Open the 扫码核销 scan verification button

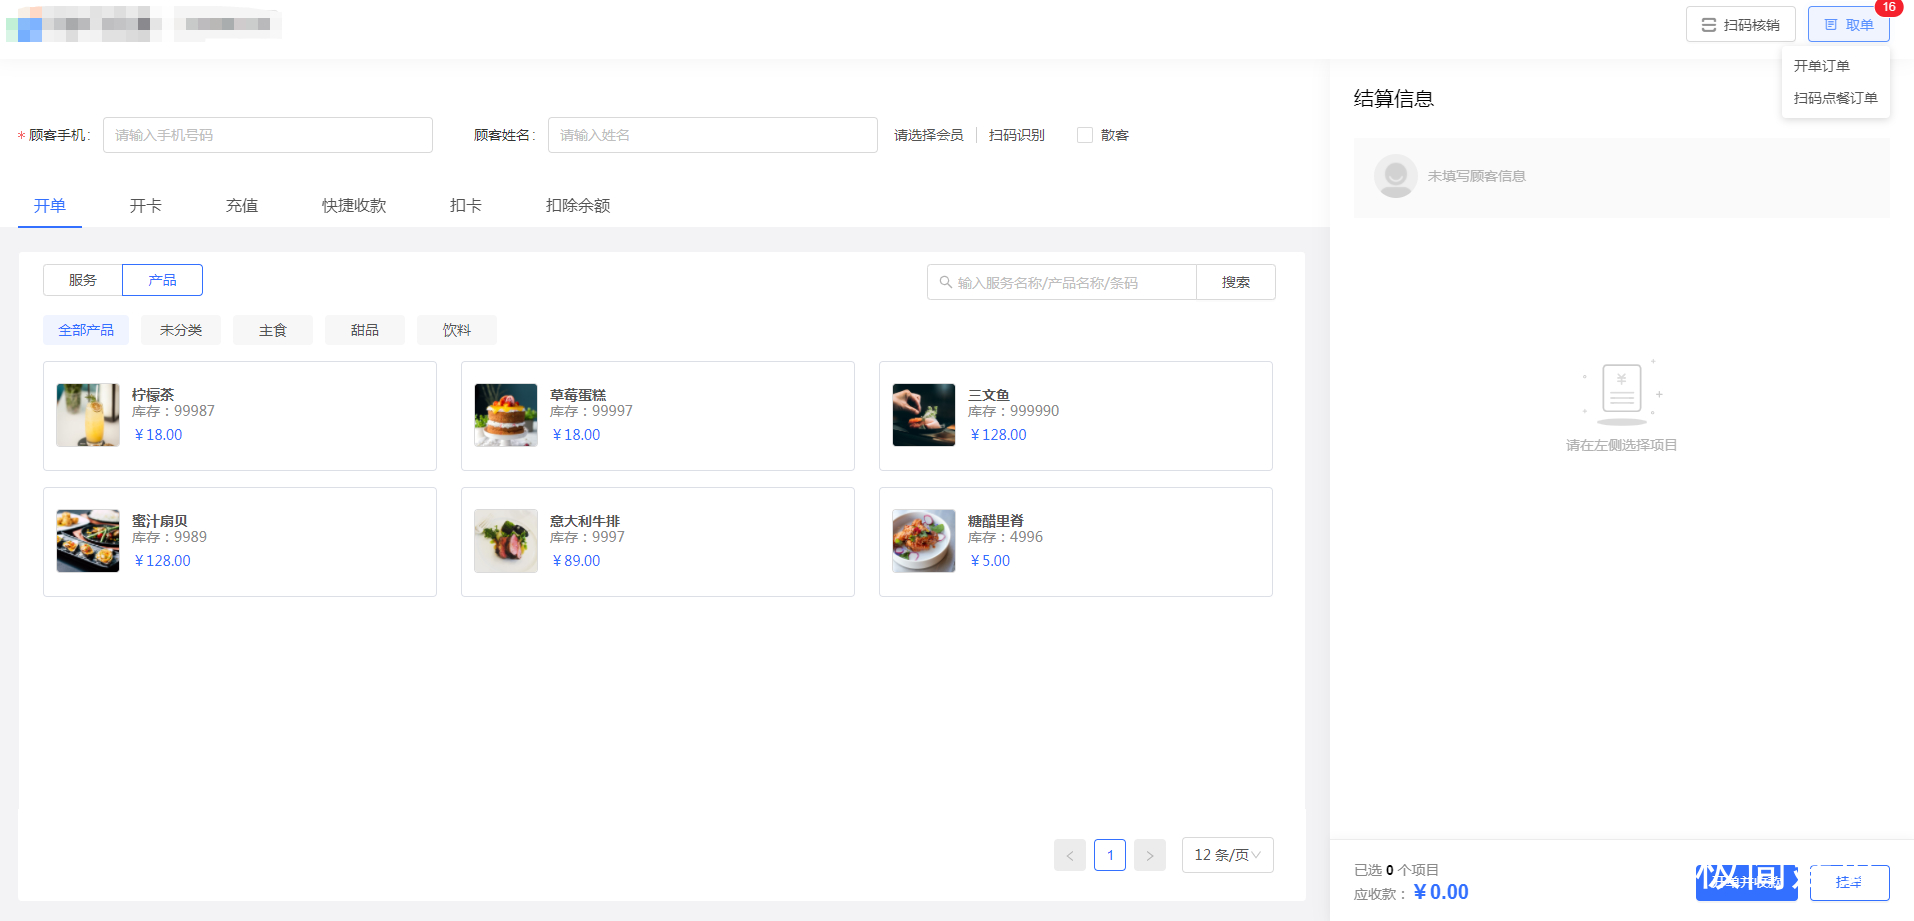(1740, 25)
